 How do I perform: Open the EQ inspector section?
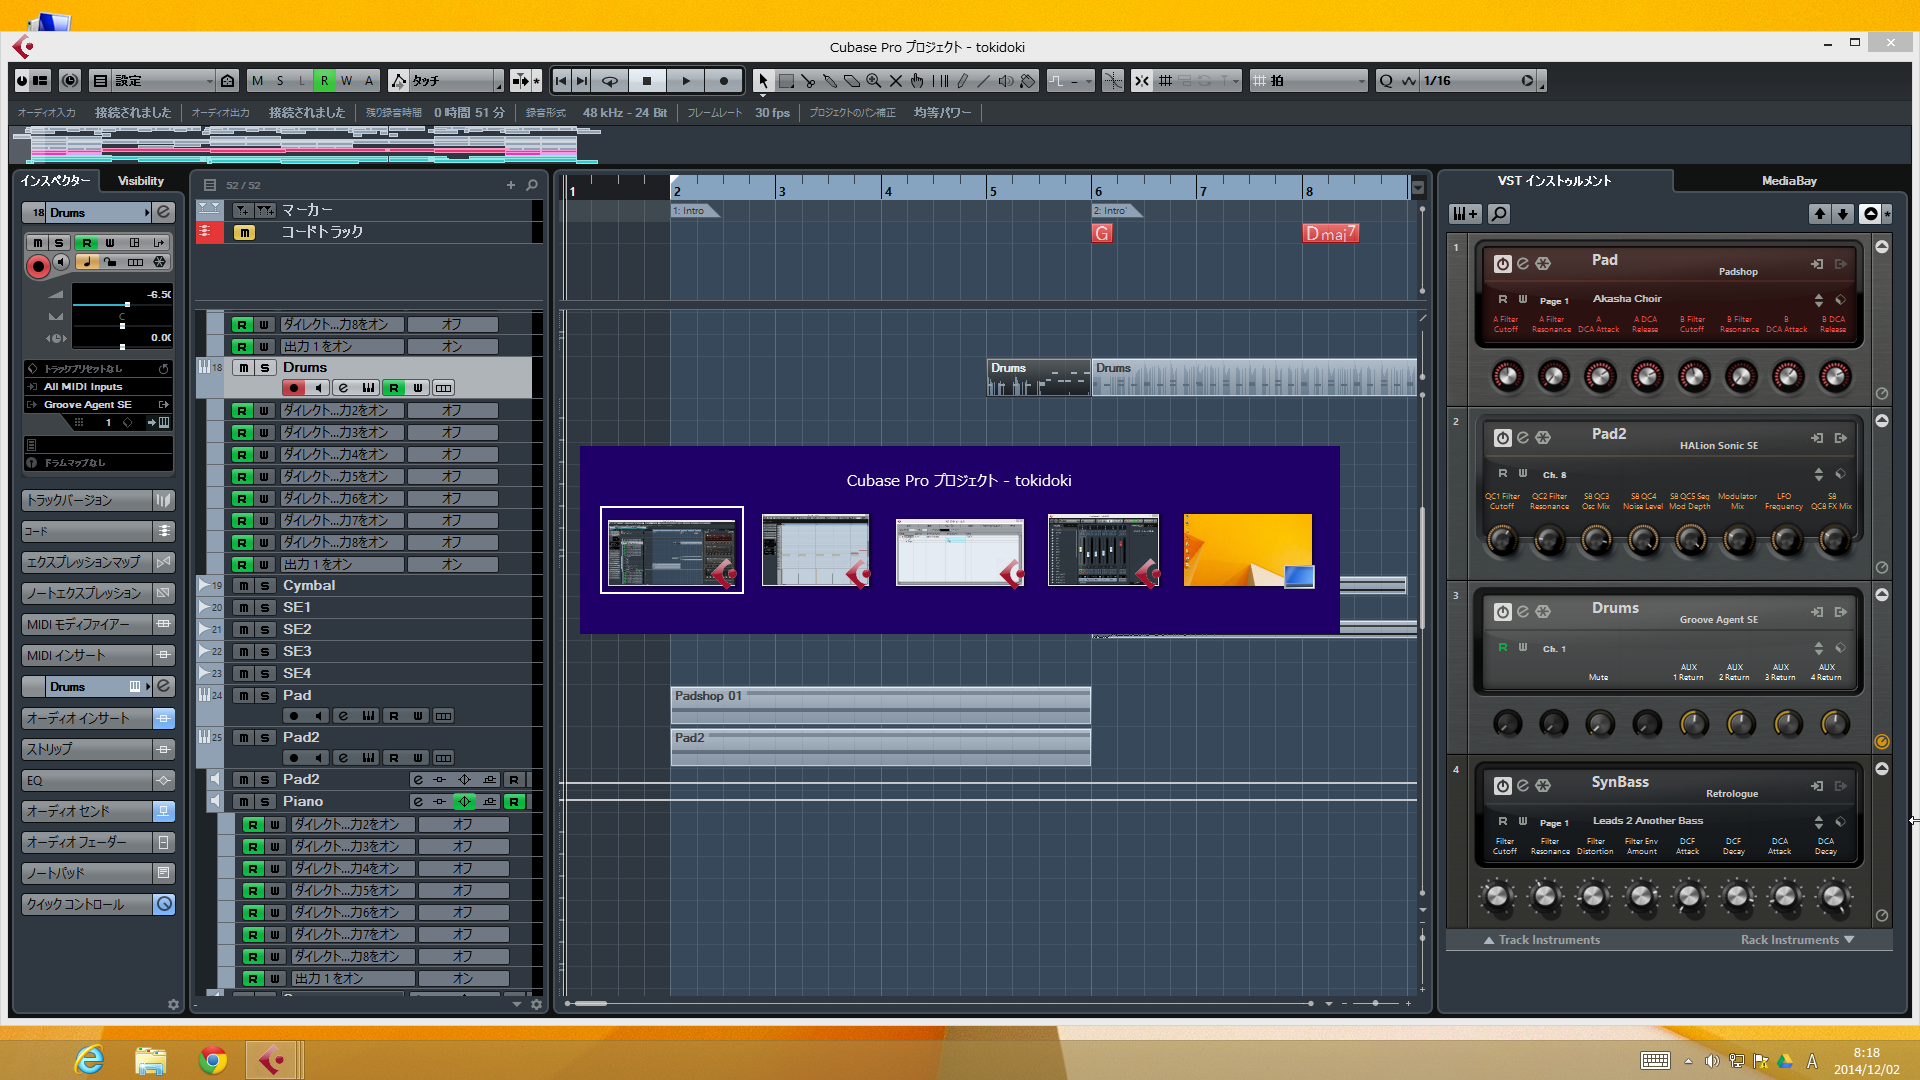click(98, 780)
